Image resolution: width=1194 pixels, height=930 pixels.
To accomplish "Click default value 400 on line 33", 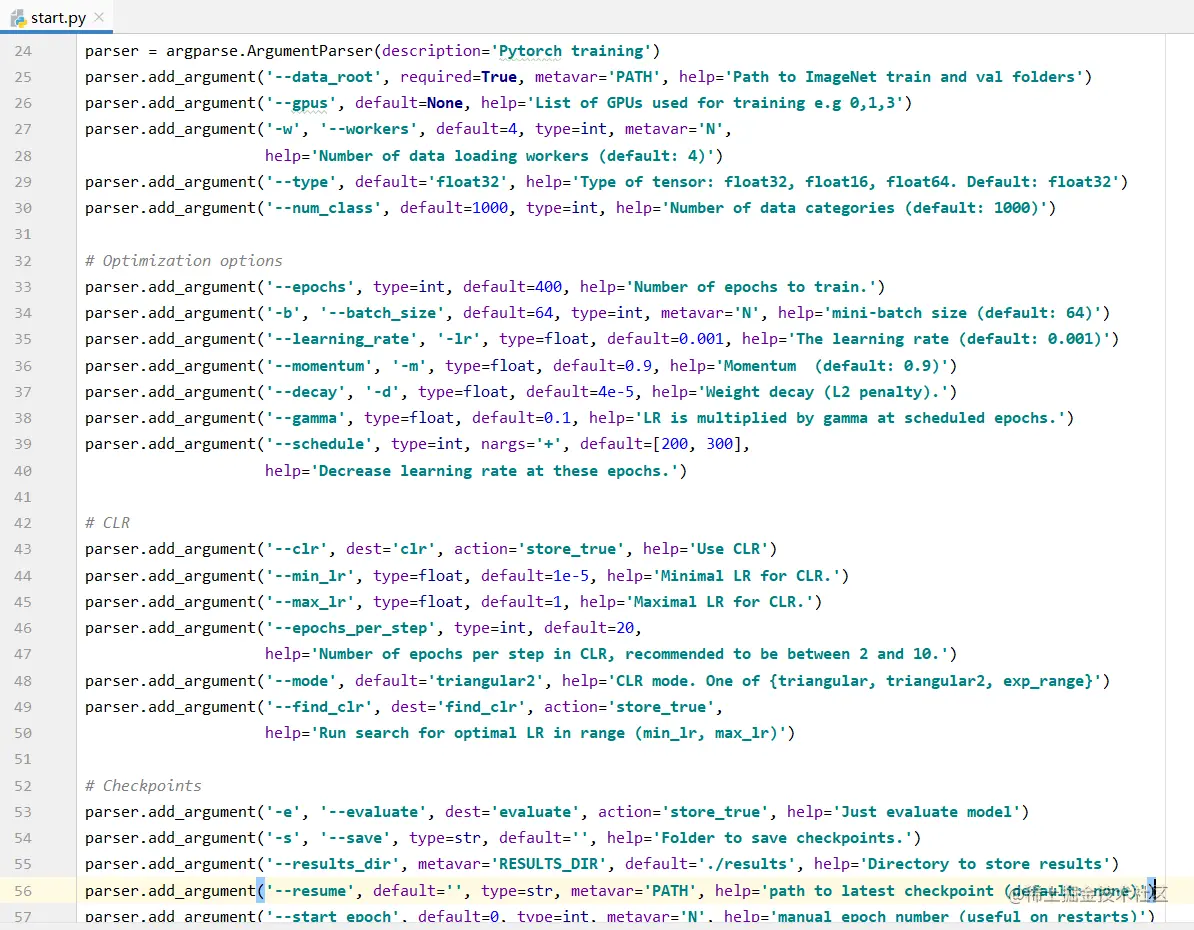I will point(548,287).
